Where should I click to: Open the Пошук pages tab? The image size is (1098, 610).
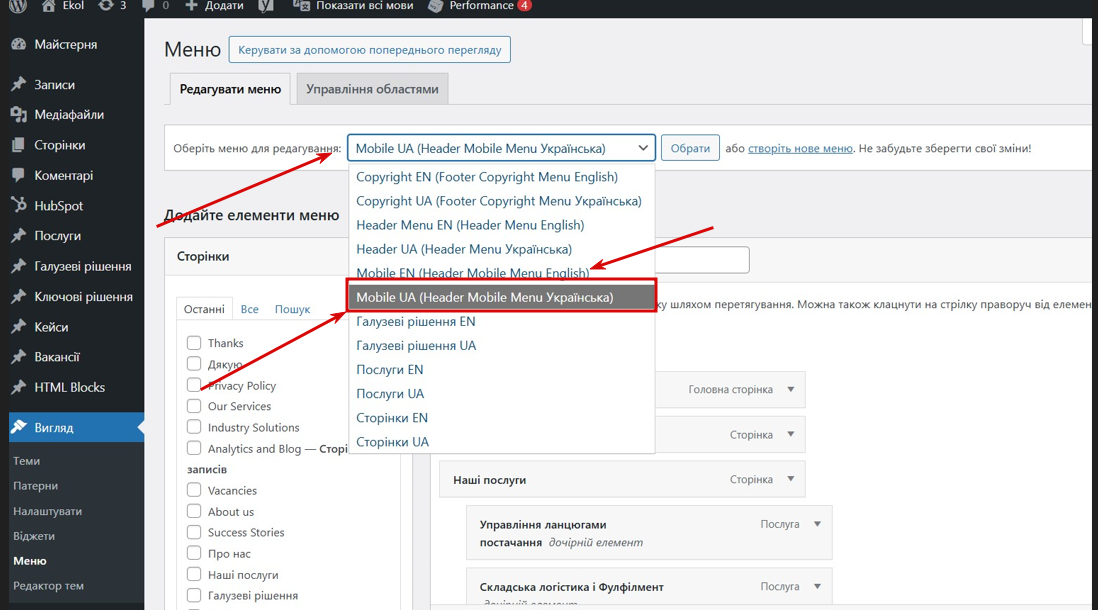(x=292, y=309)
